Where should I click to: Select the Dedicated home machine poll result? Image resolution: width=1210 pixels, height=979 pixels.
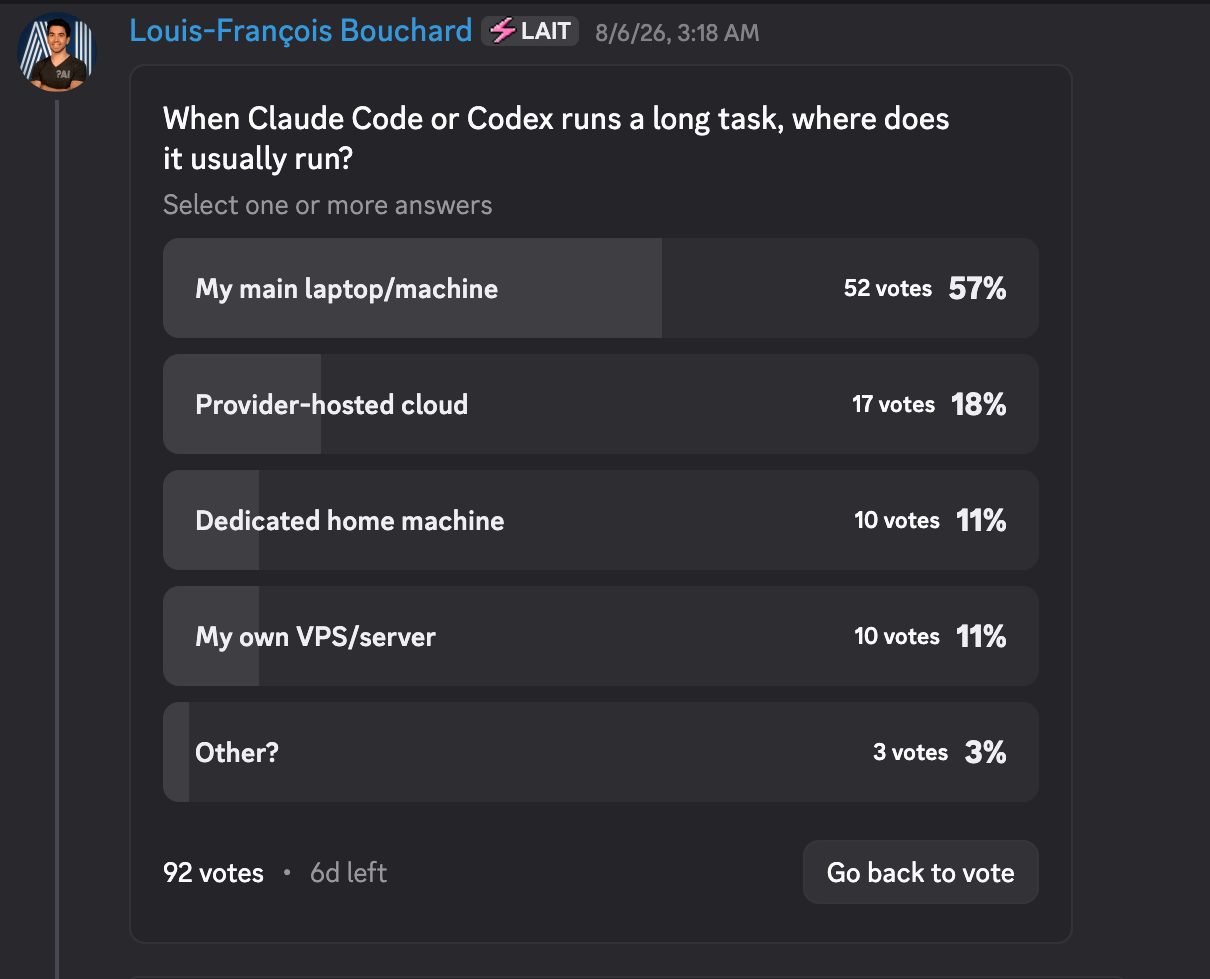[600, 520]
